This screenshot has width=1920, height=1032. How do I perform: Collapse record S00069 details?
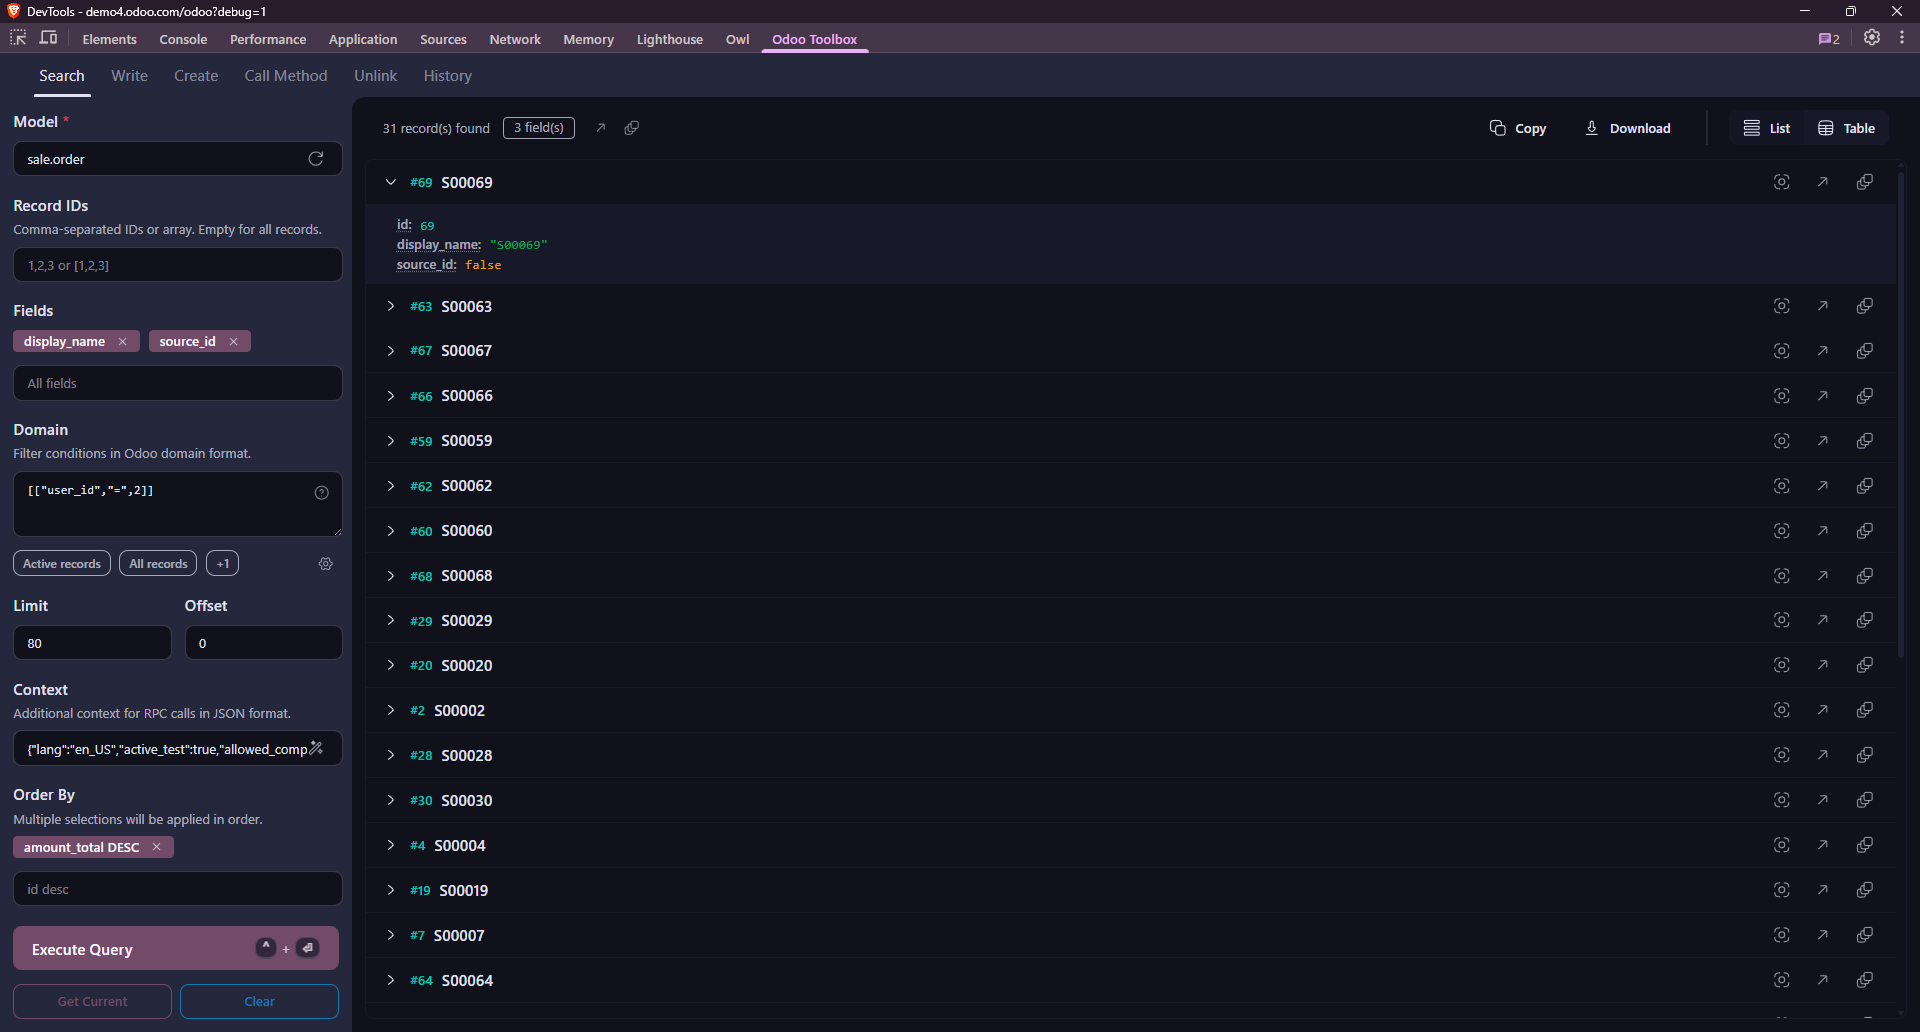tap(390, 182)
